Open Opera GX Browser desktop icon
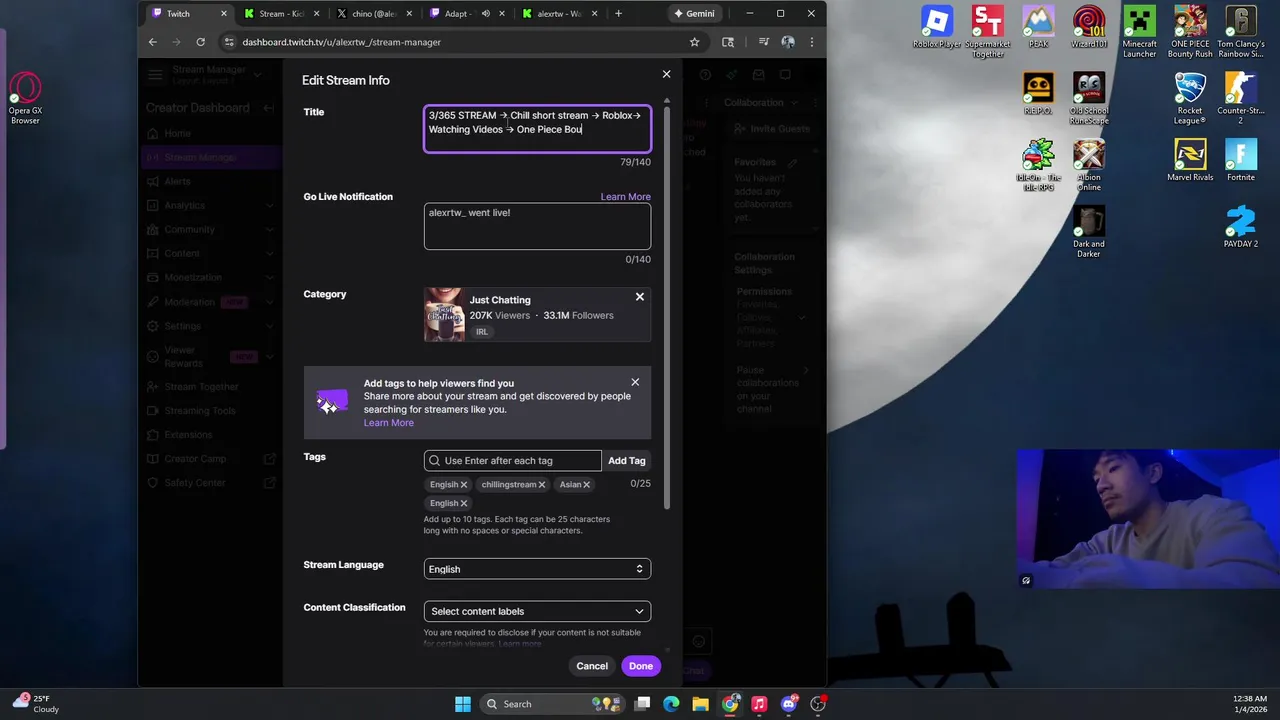Image resolution: width=1280 pixels, height=720 pixels. point(26,99)
